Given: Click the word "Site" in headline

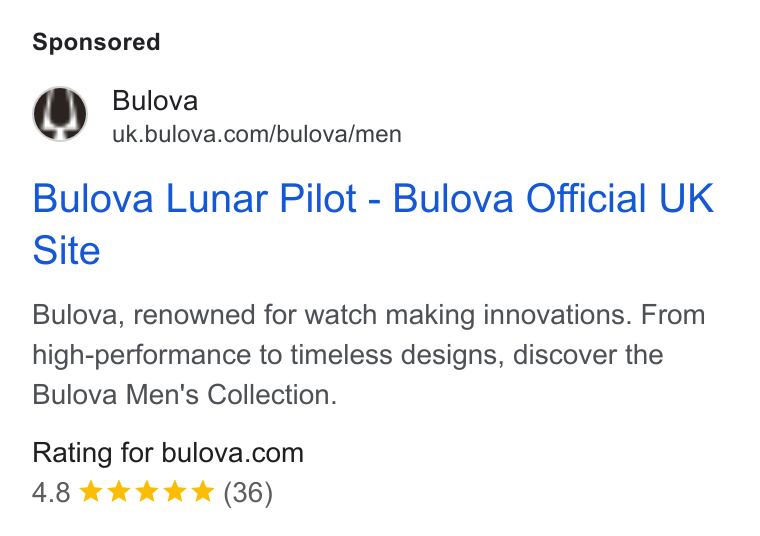Looking at the screenshot, I should tap(66, 251).
